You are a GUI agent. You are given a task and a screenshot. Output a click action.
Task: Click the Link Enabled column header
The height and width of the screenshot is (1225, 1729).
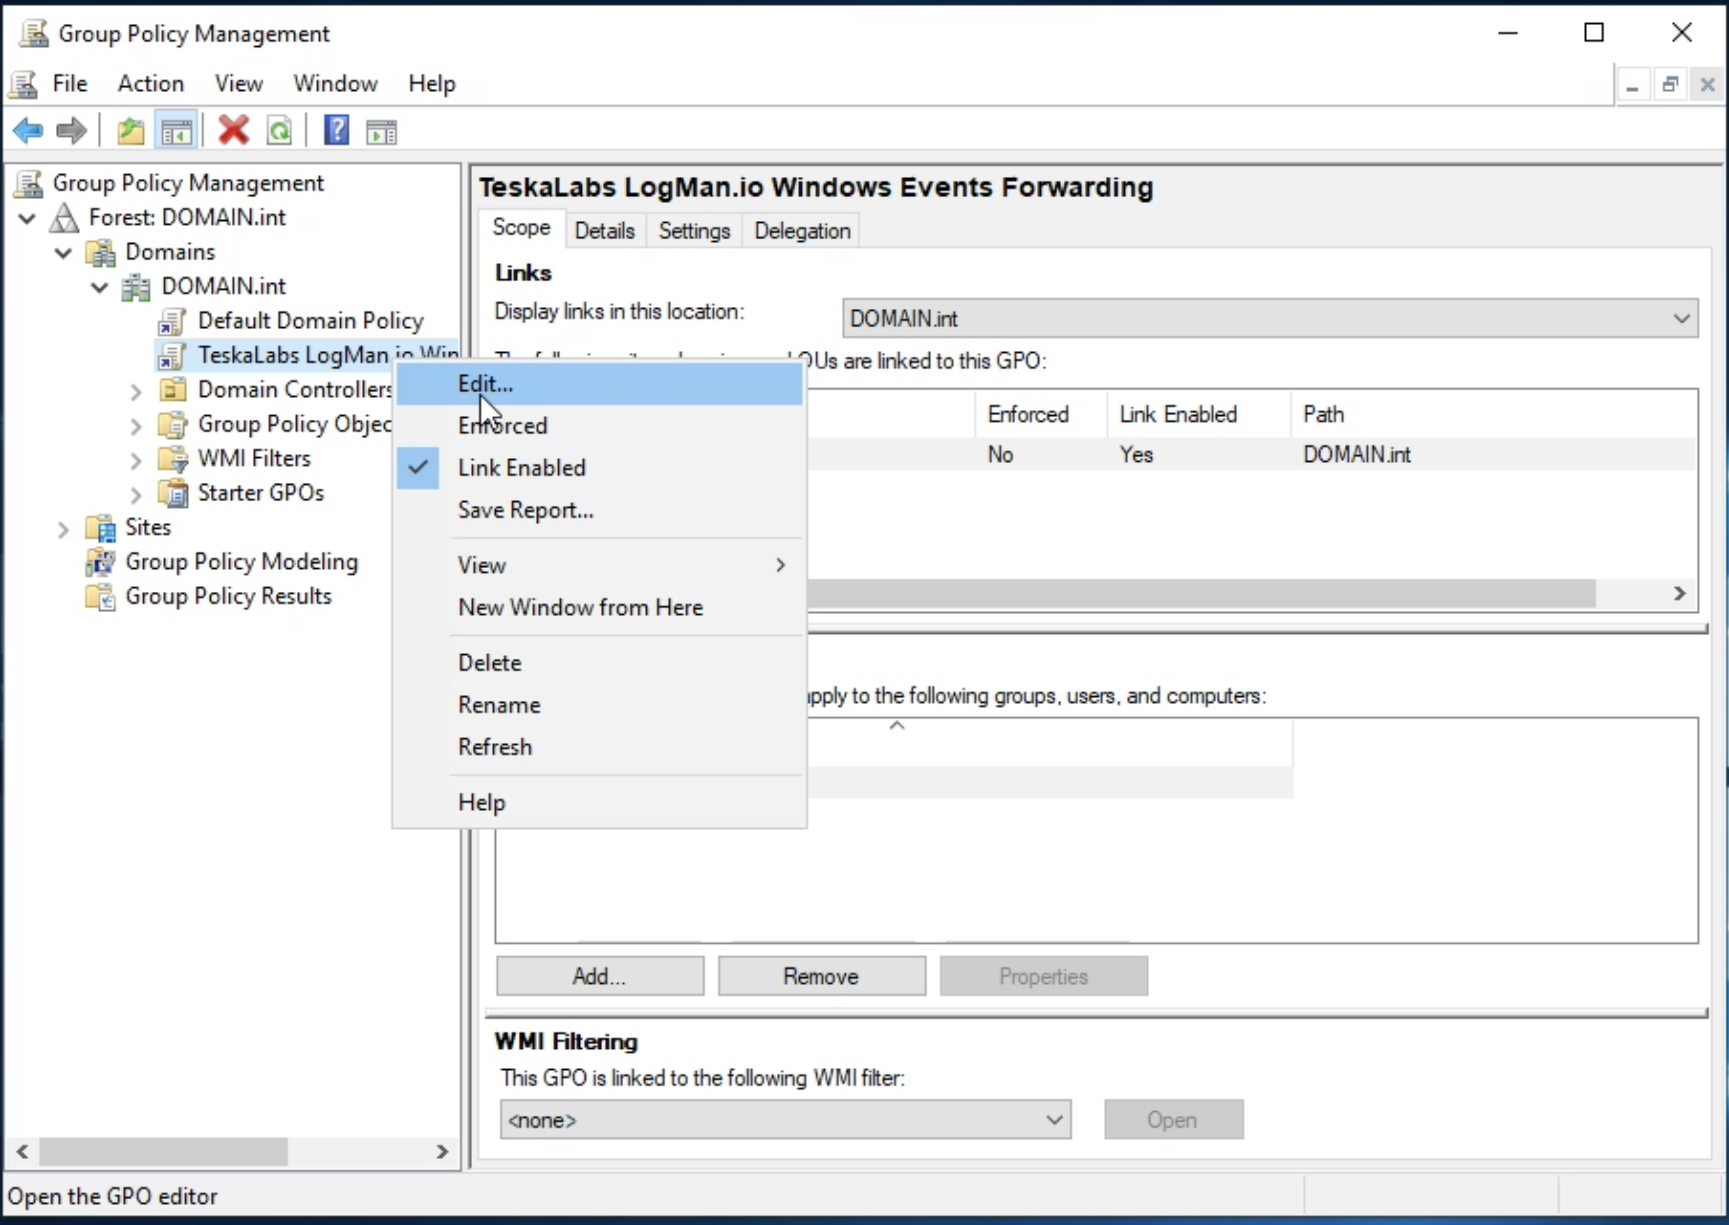coord(1198,415)
